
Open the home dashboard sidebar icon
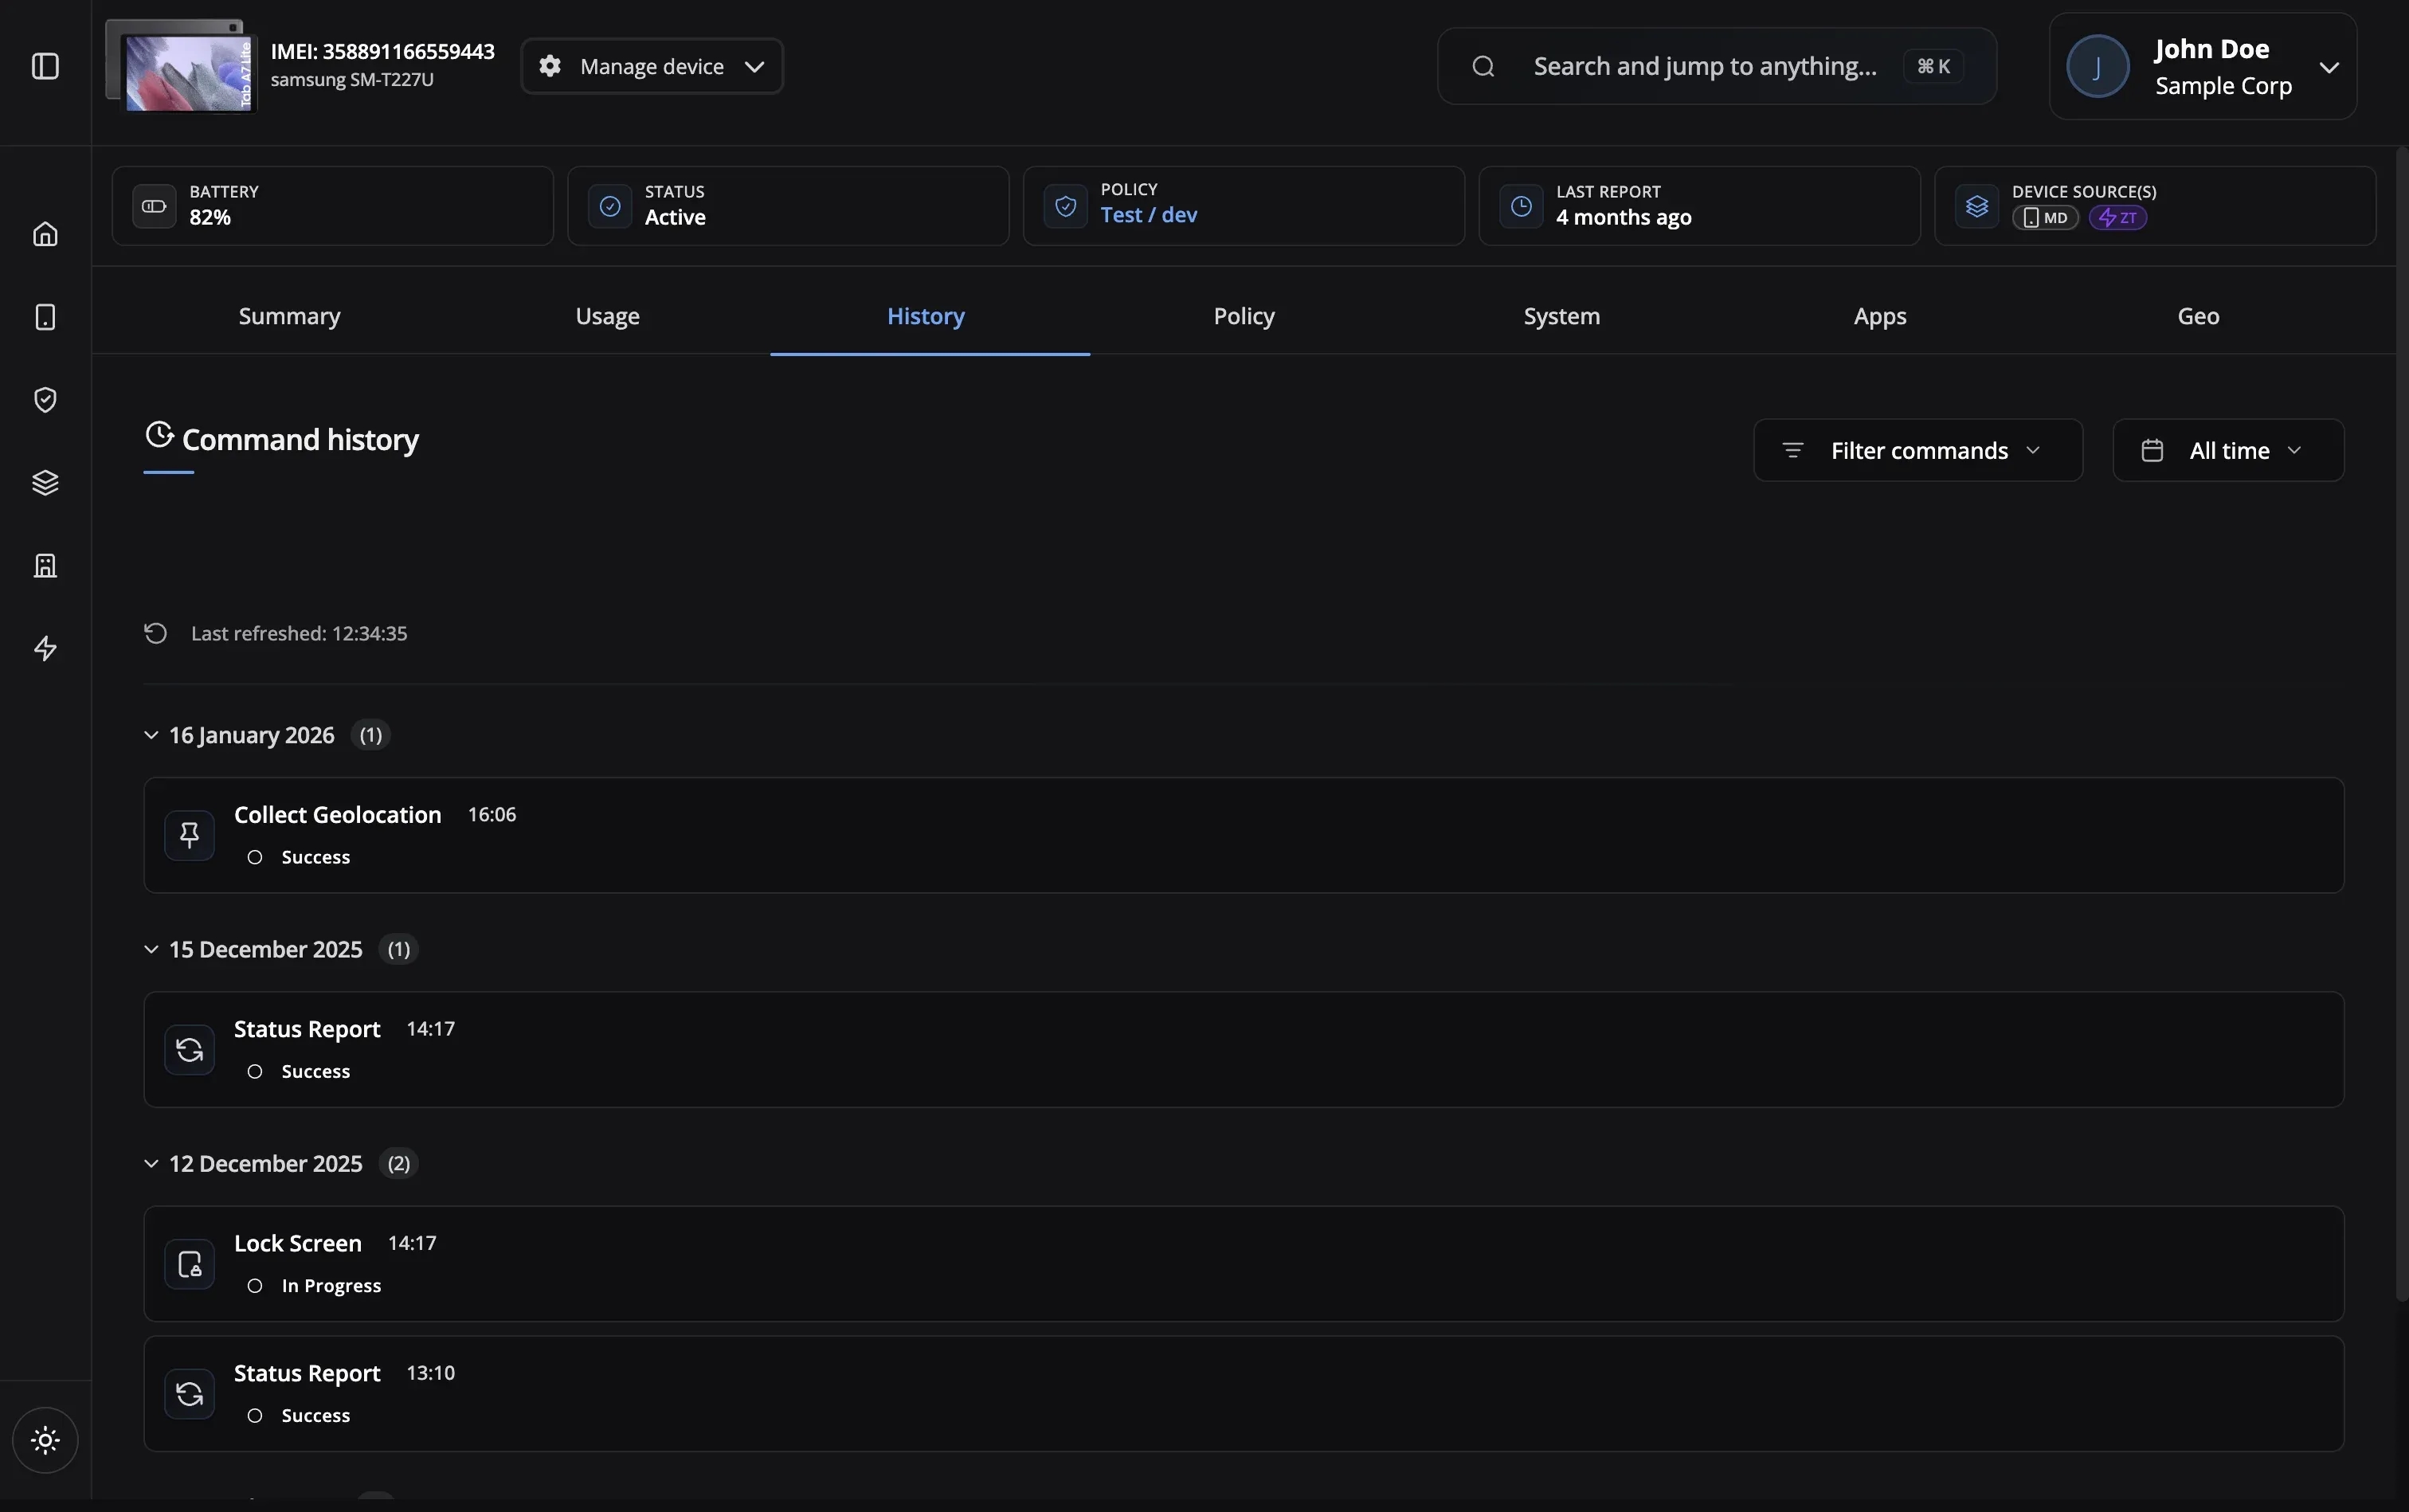pos(45,233)
